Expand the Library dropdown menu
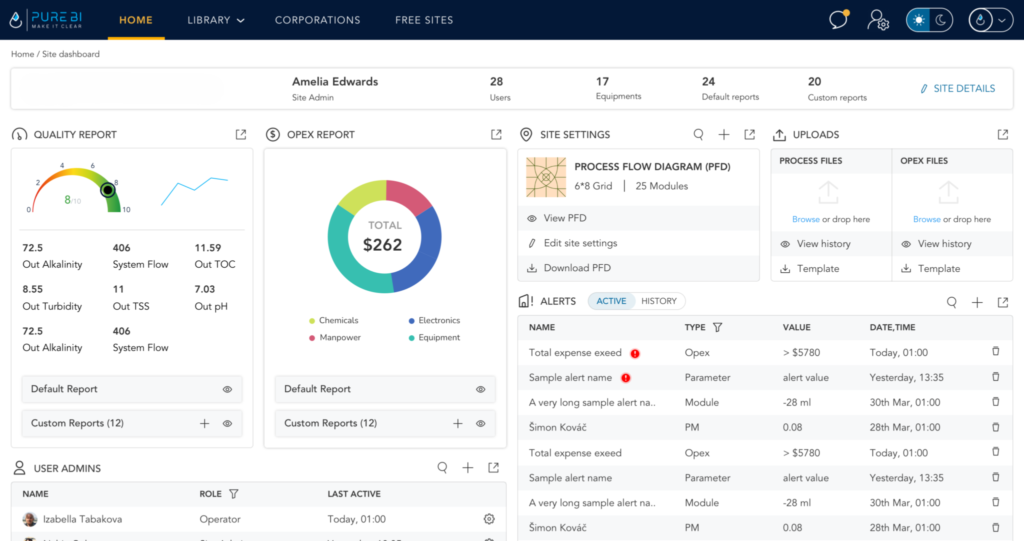1024x541 pixels. point(215,20)
